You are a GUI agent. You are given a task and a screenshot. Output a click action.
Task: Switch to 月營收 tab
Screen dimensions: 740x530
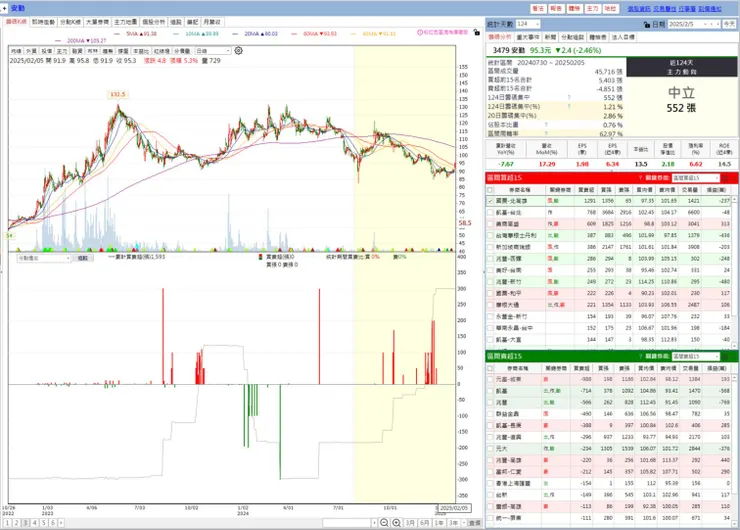(x=212, y=22)
